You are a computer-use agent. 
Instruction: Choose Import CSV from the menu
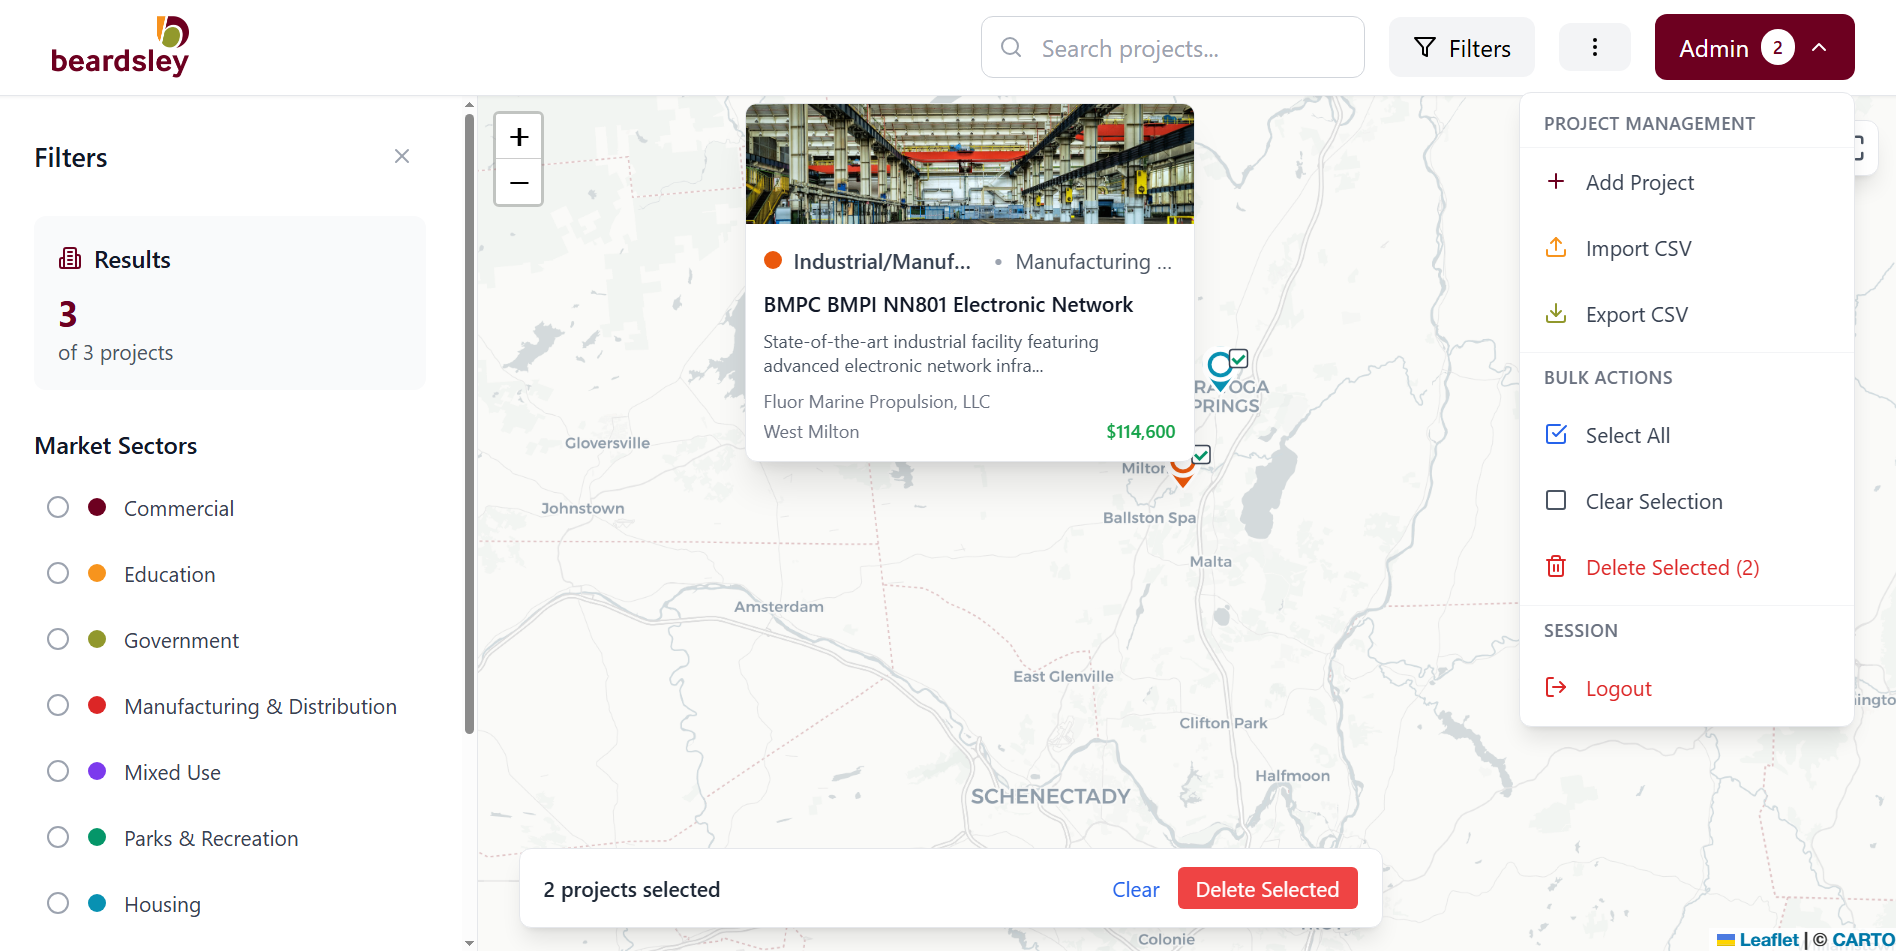coord(1638,249)
